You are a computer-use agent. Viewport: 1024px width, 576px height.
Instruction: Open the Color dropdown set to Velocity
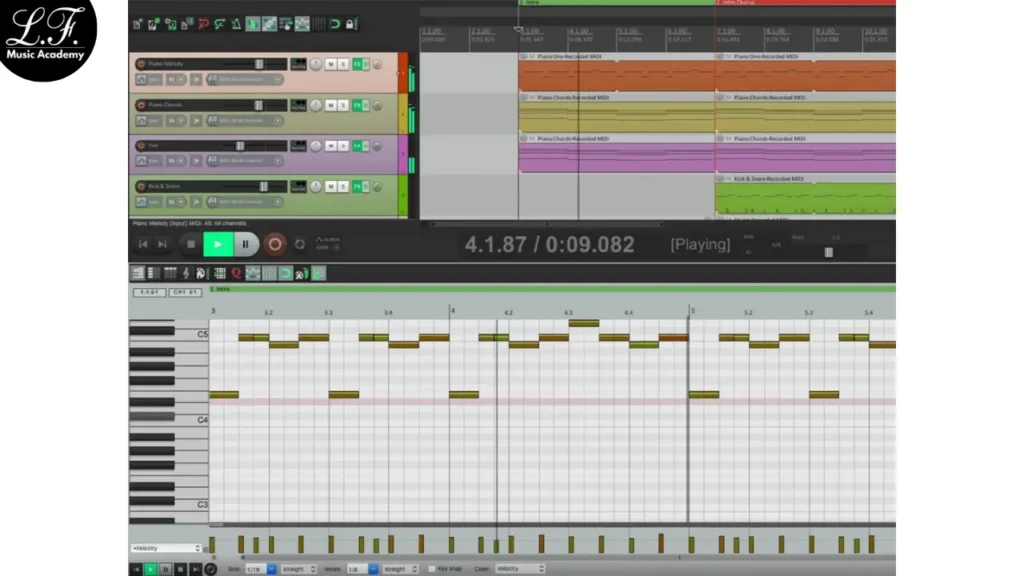[520, 568]
